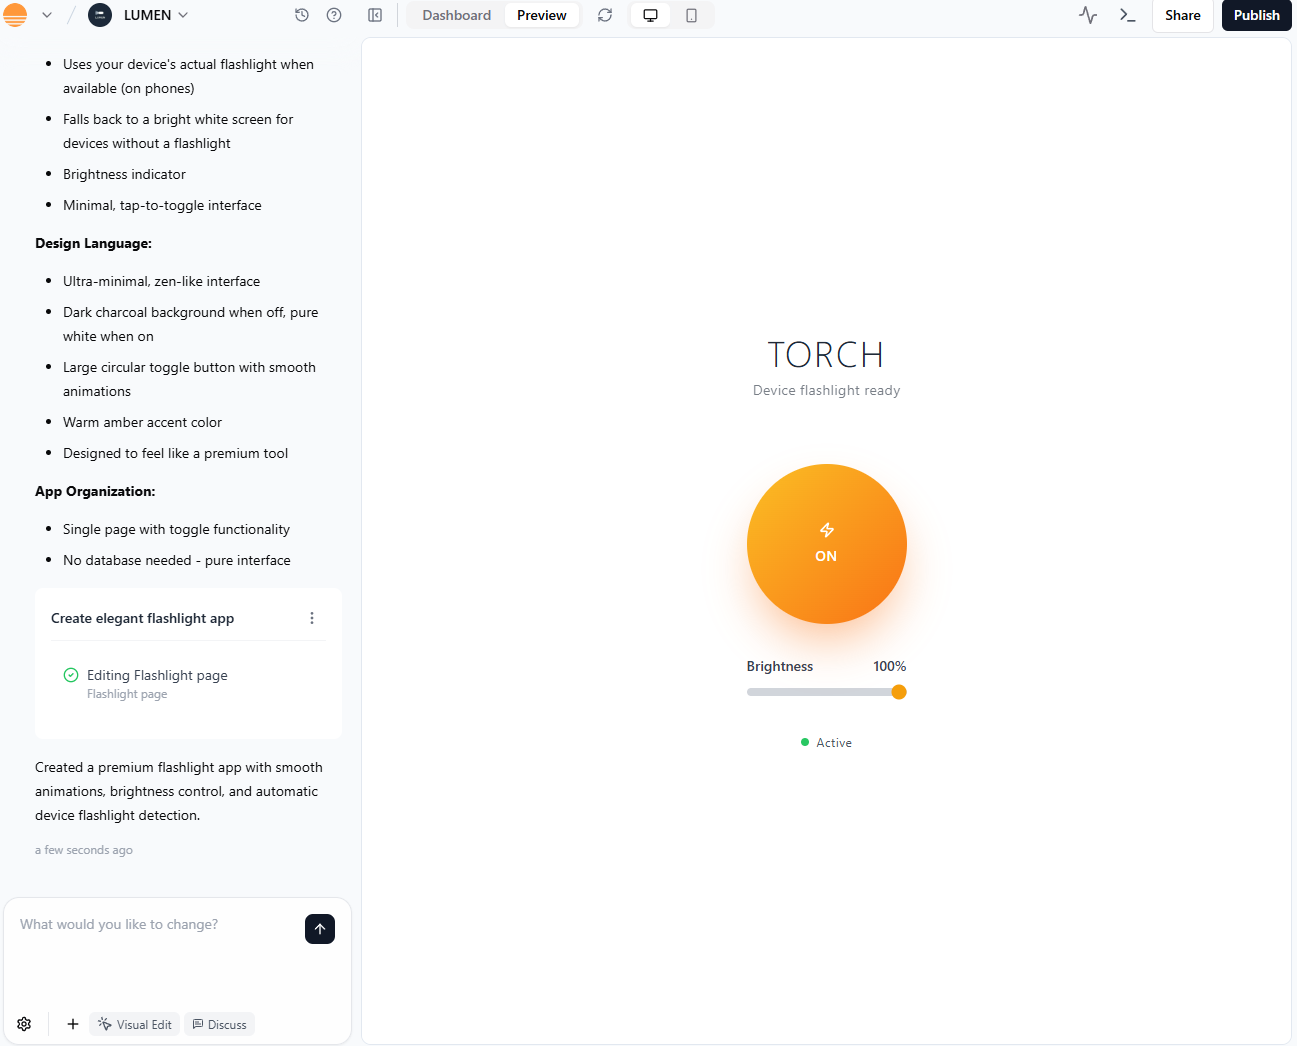The image size is (1297, 1046).
Task: Open the activity monitor icon
Action: tap(1087, 15)
